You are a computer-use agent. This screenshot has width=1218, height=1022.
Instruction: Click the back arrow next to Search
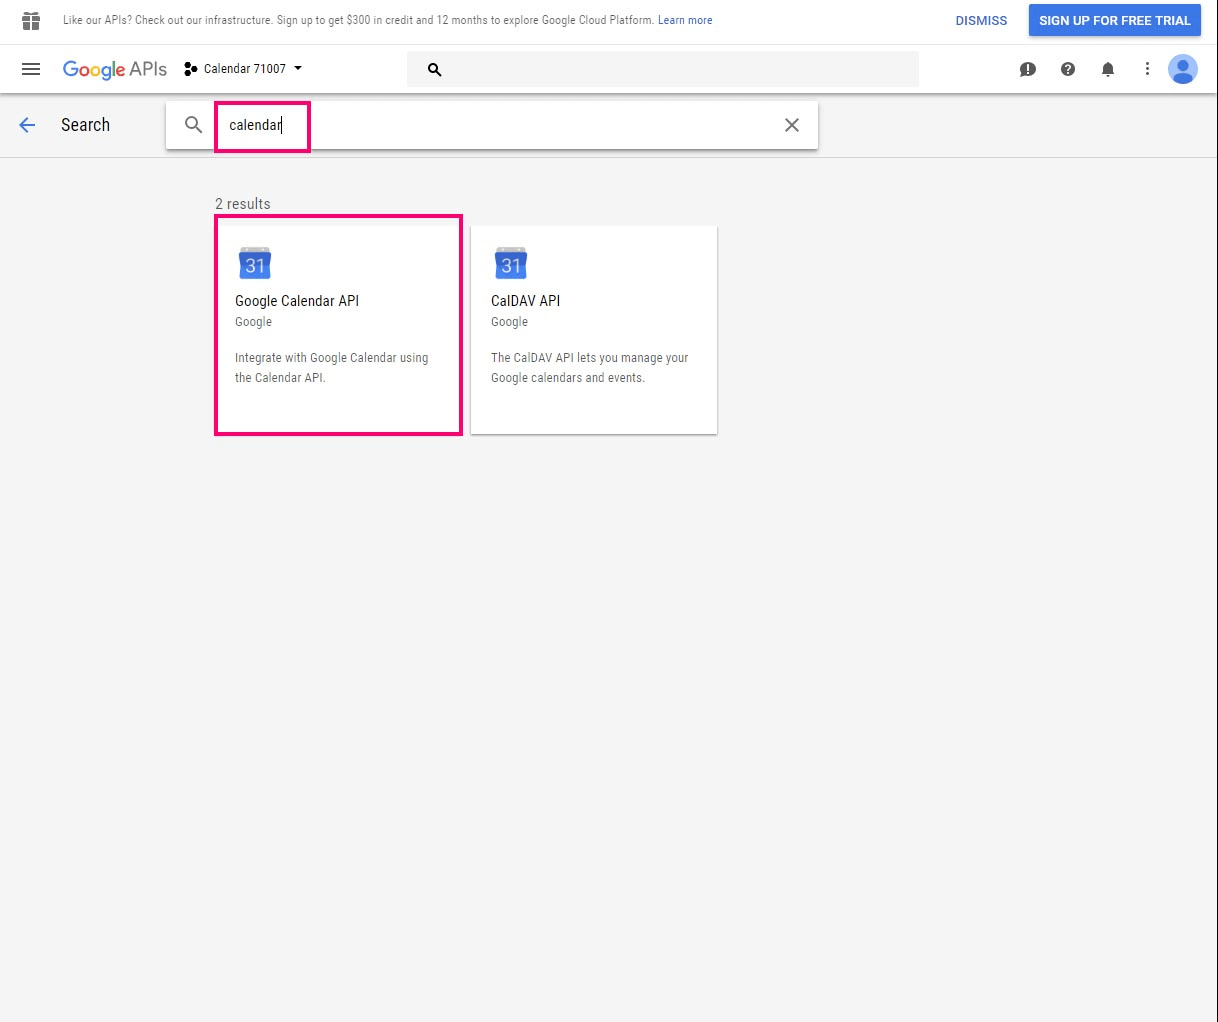[x=27, y=124]
